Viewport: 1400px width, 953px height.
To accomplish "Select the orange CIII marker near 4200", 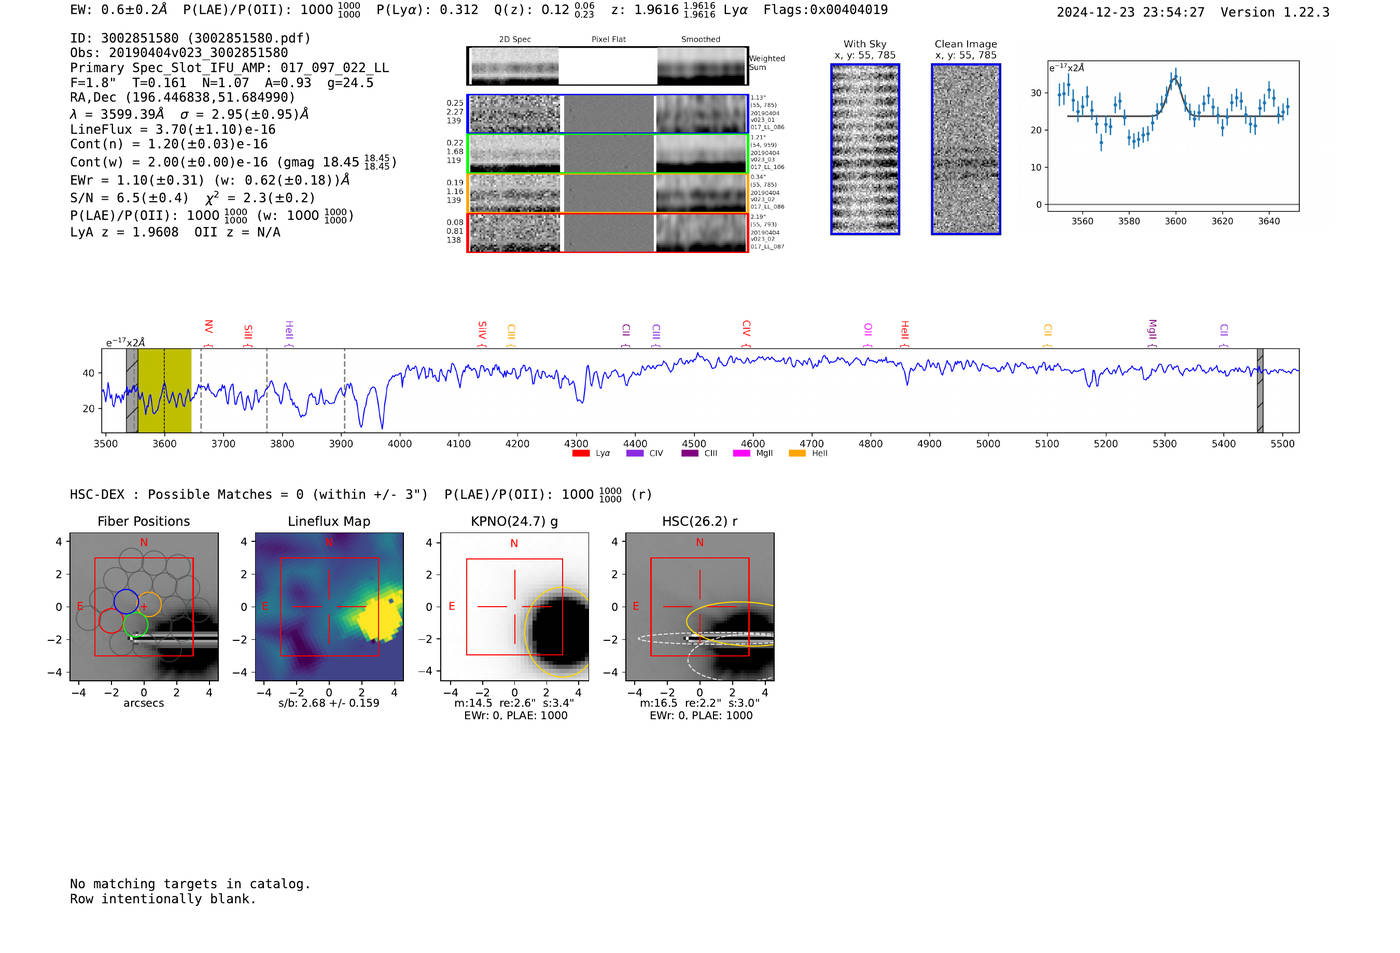I will [511, 332].
